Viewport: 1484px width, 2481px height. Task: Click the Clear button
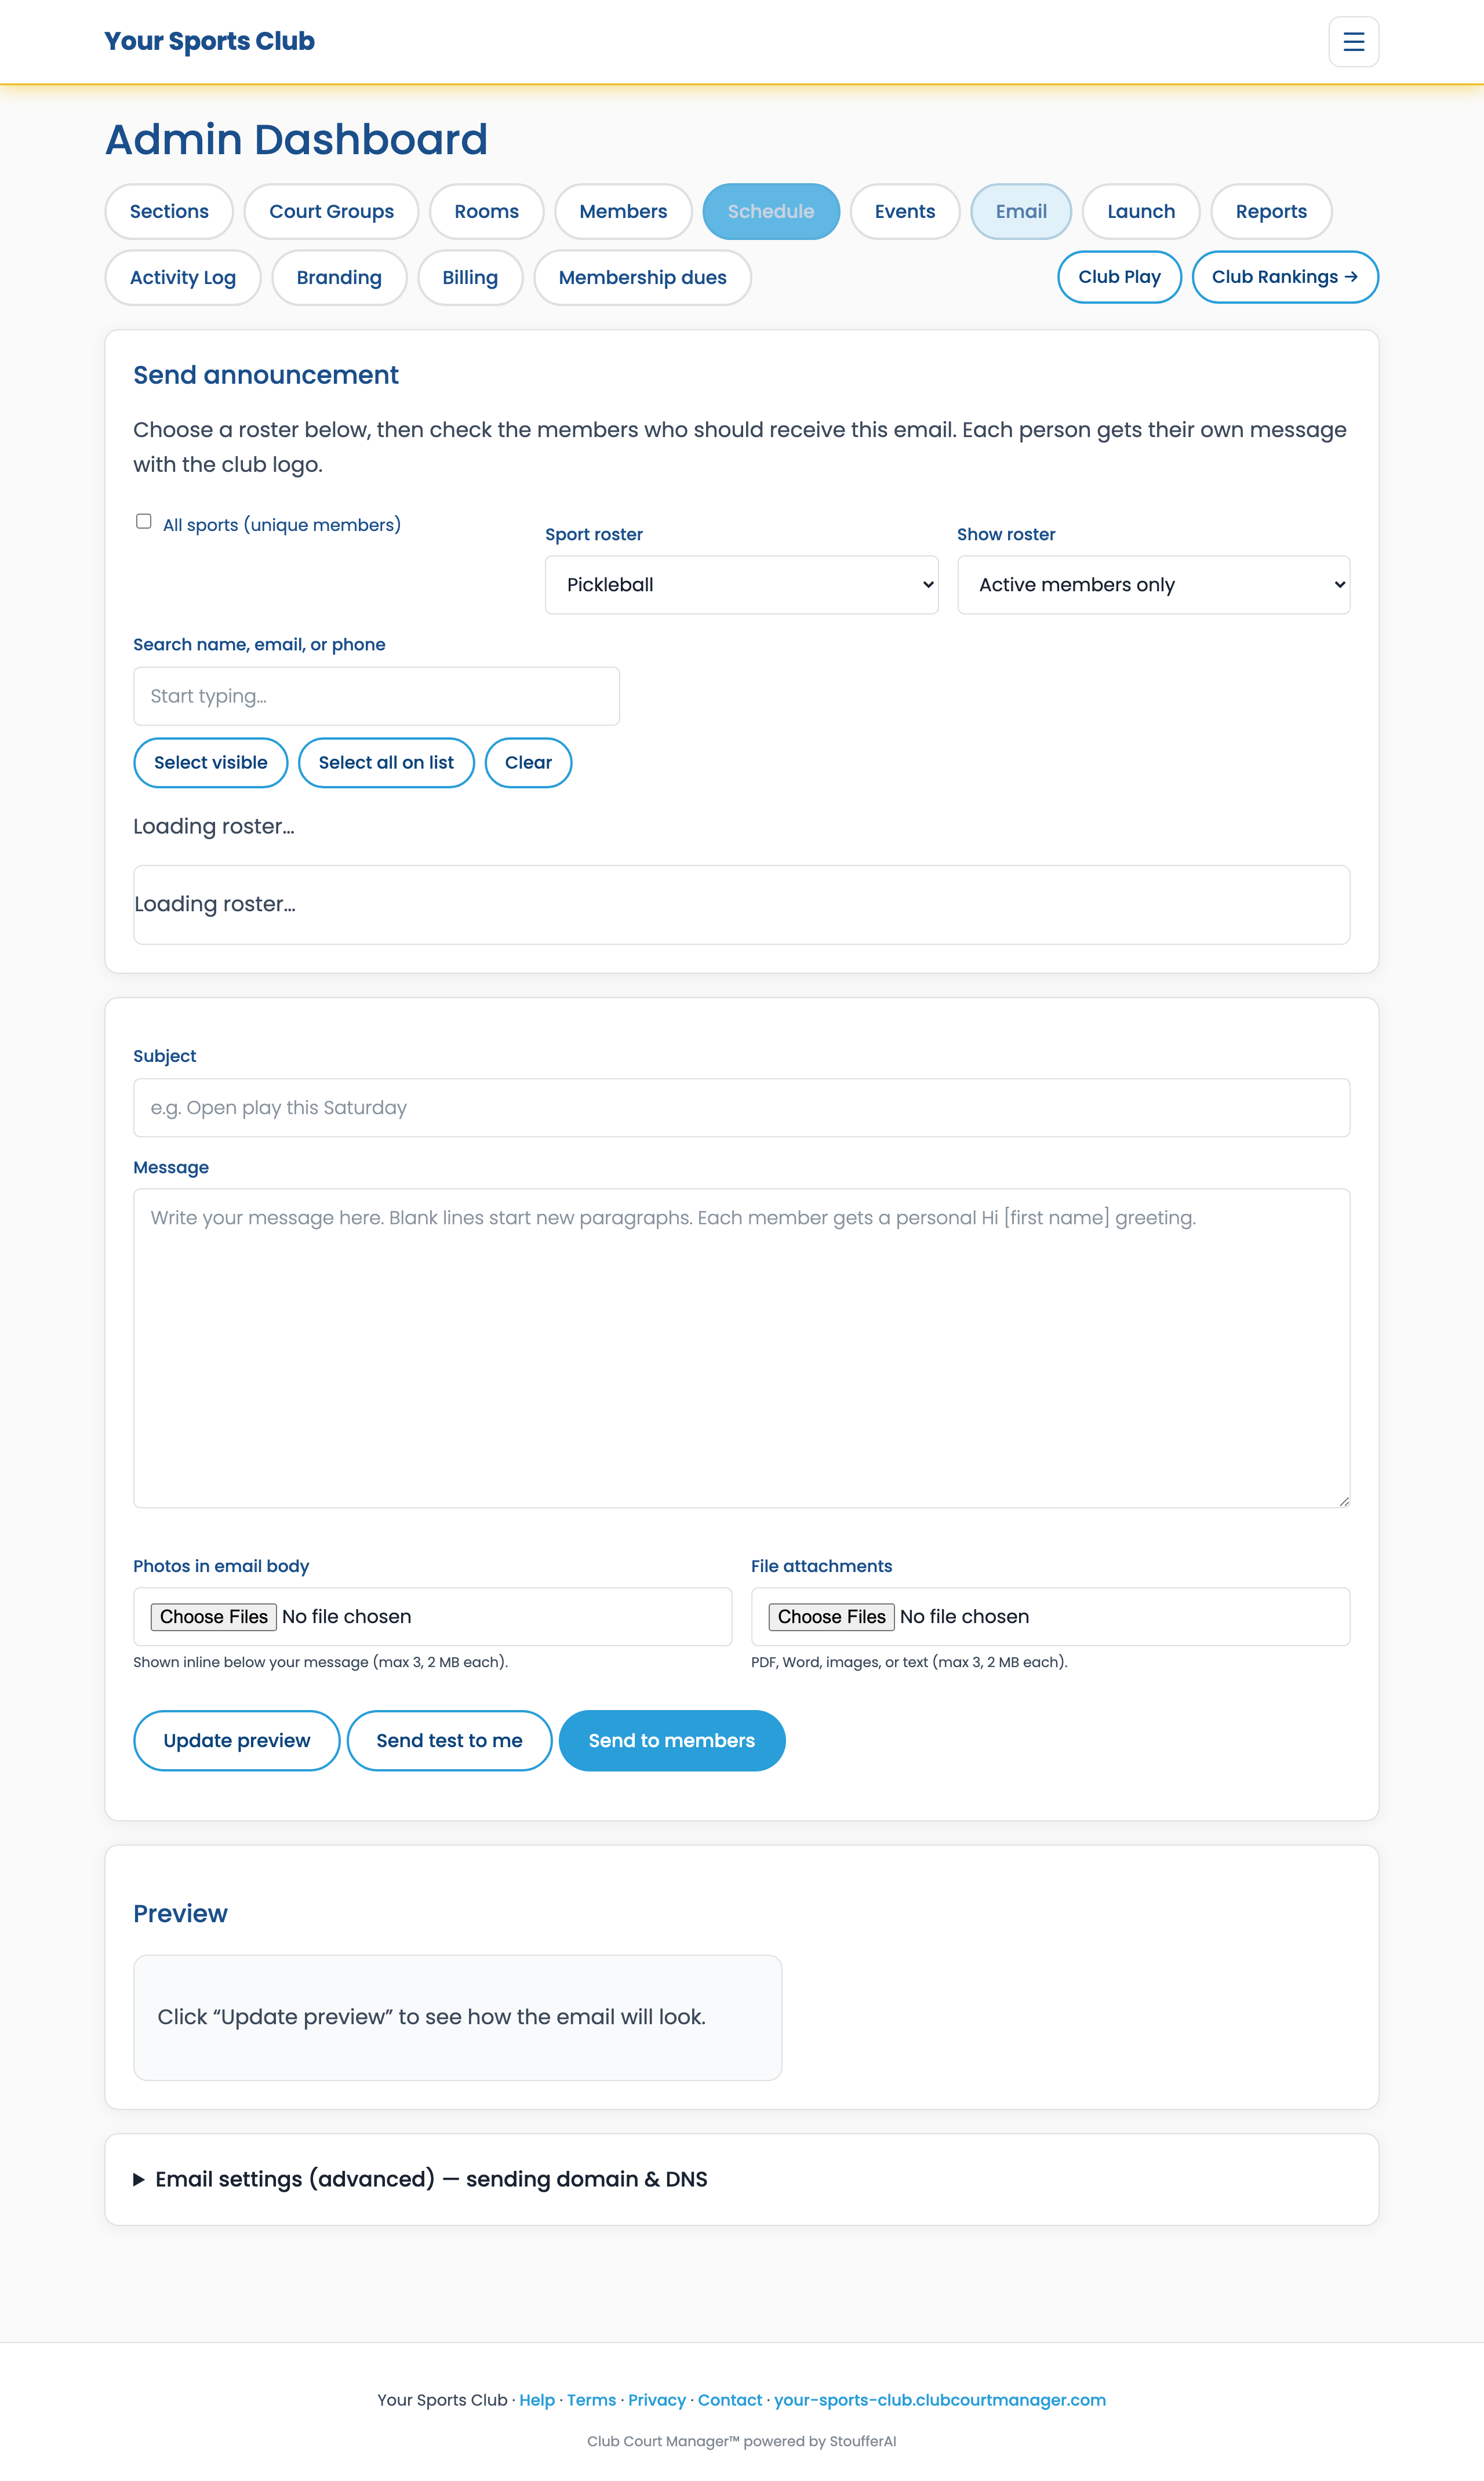pyautogui.click(x=528, y=763)
